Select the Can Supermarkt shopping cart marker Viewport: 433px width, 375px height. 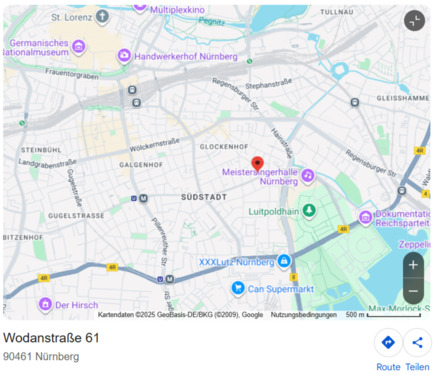pyautogui.click(x=238, y=288)
